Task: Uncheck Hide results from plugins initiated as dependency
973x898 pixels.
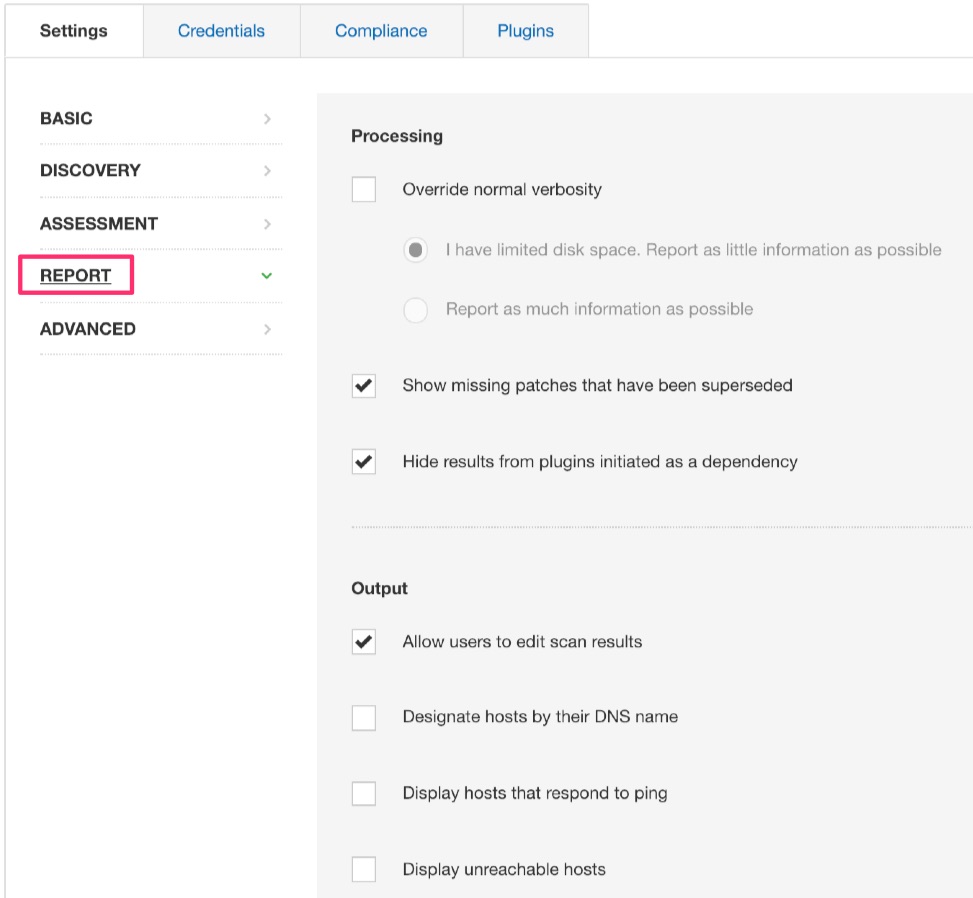Action: coord(364,462)
